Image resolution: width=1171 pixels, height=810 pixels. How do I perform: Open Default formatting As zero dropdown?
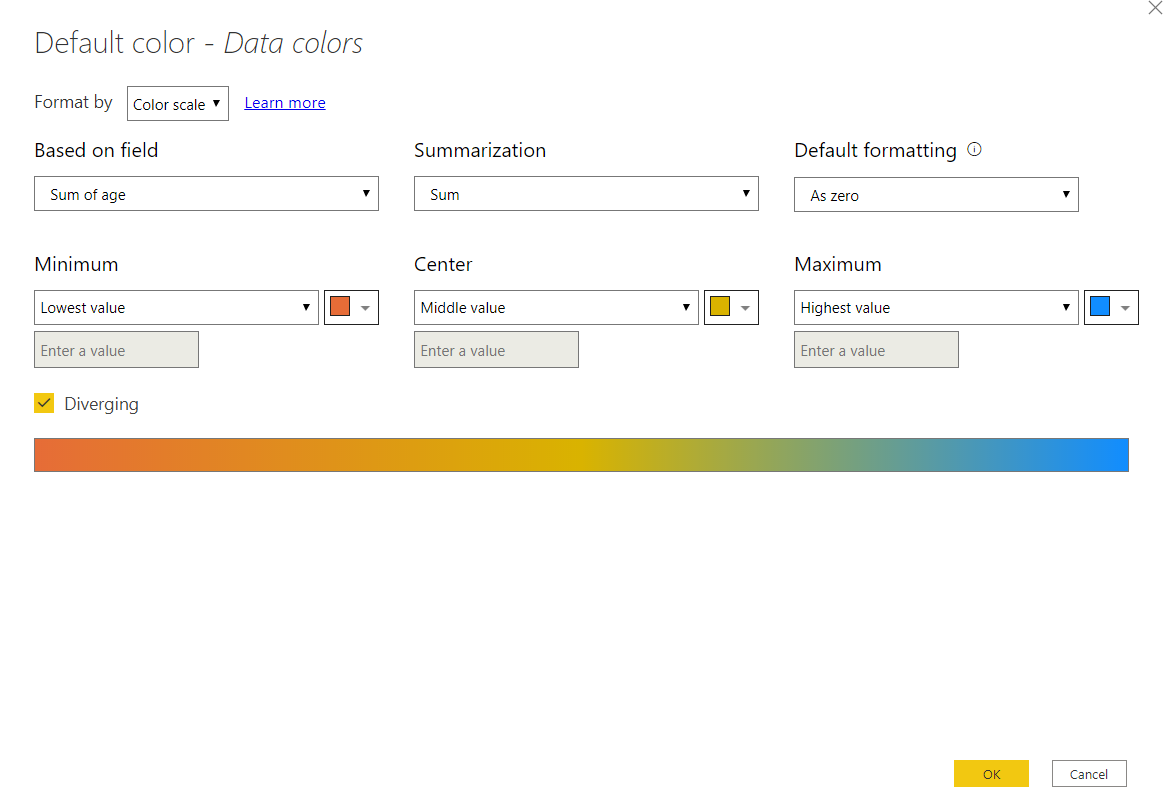coord(936,195)
